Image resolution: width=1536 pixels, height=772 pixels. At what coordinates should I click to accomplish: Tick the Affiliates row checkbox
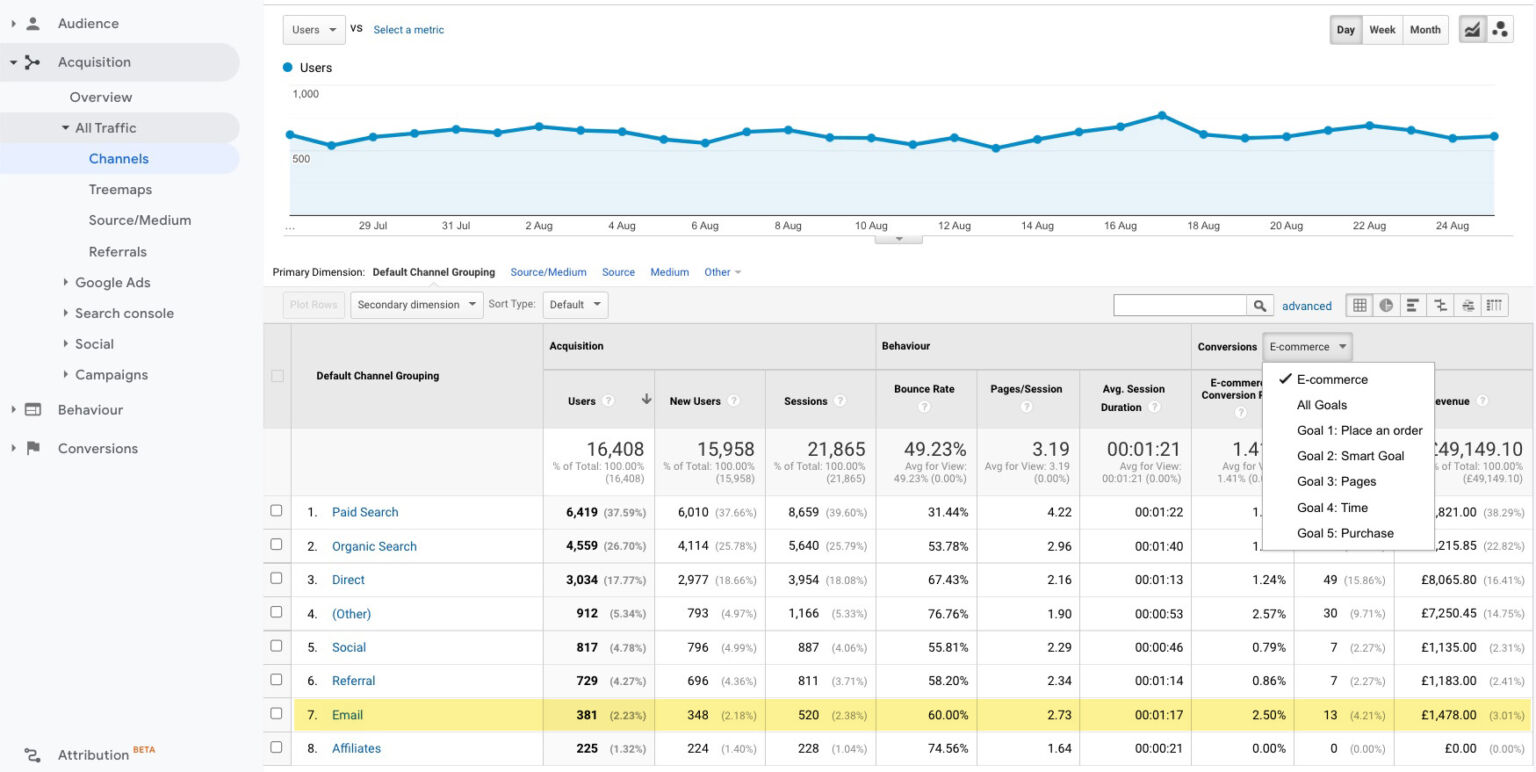point(276,747)
